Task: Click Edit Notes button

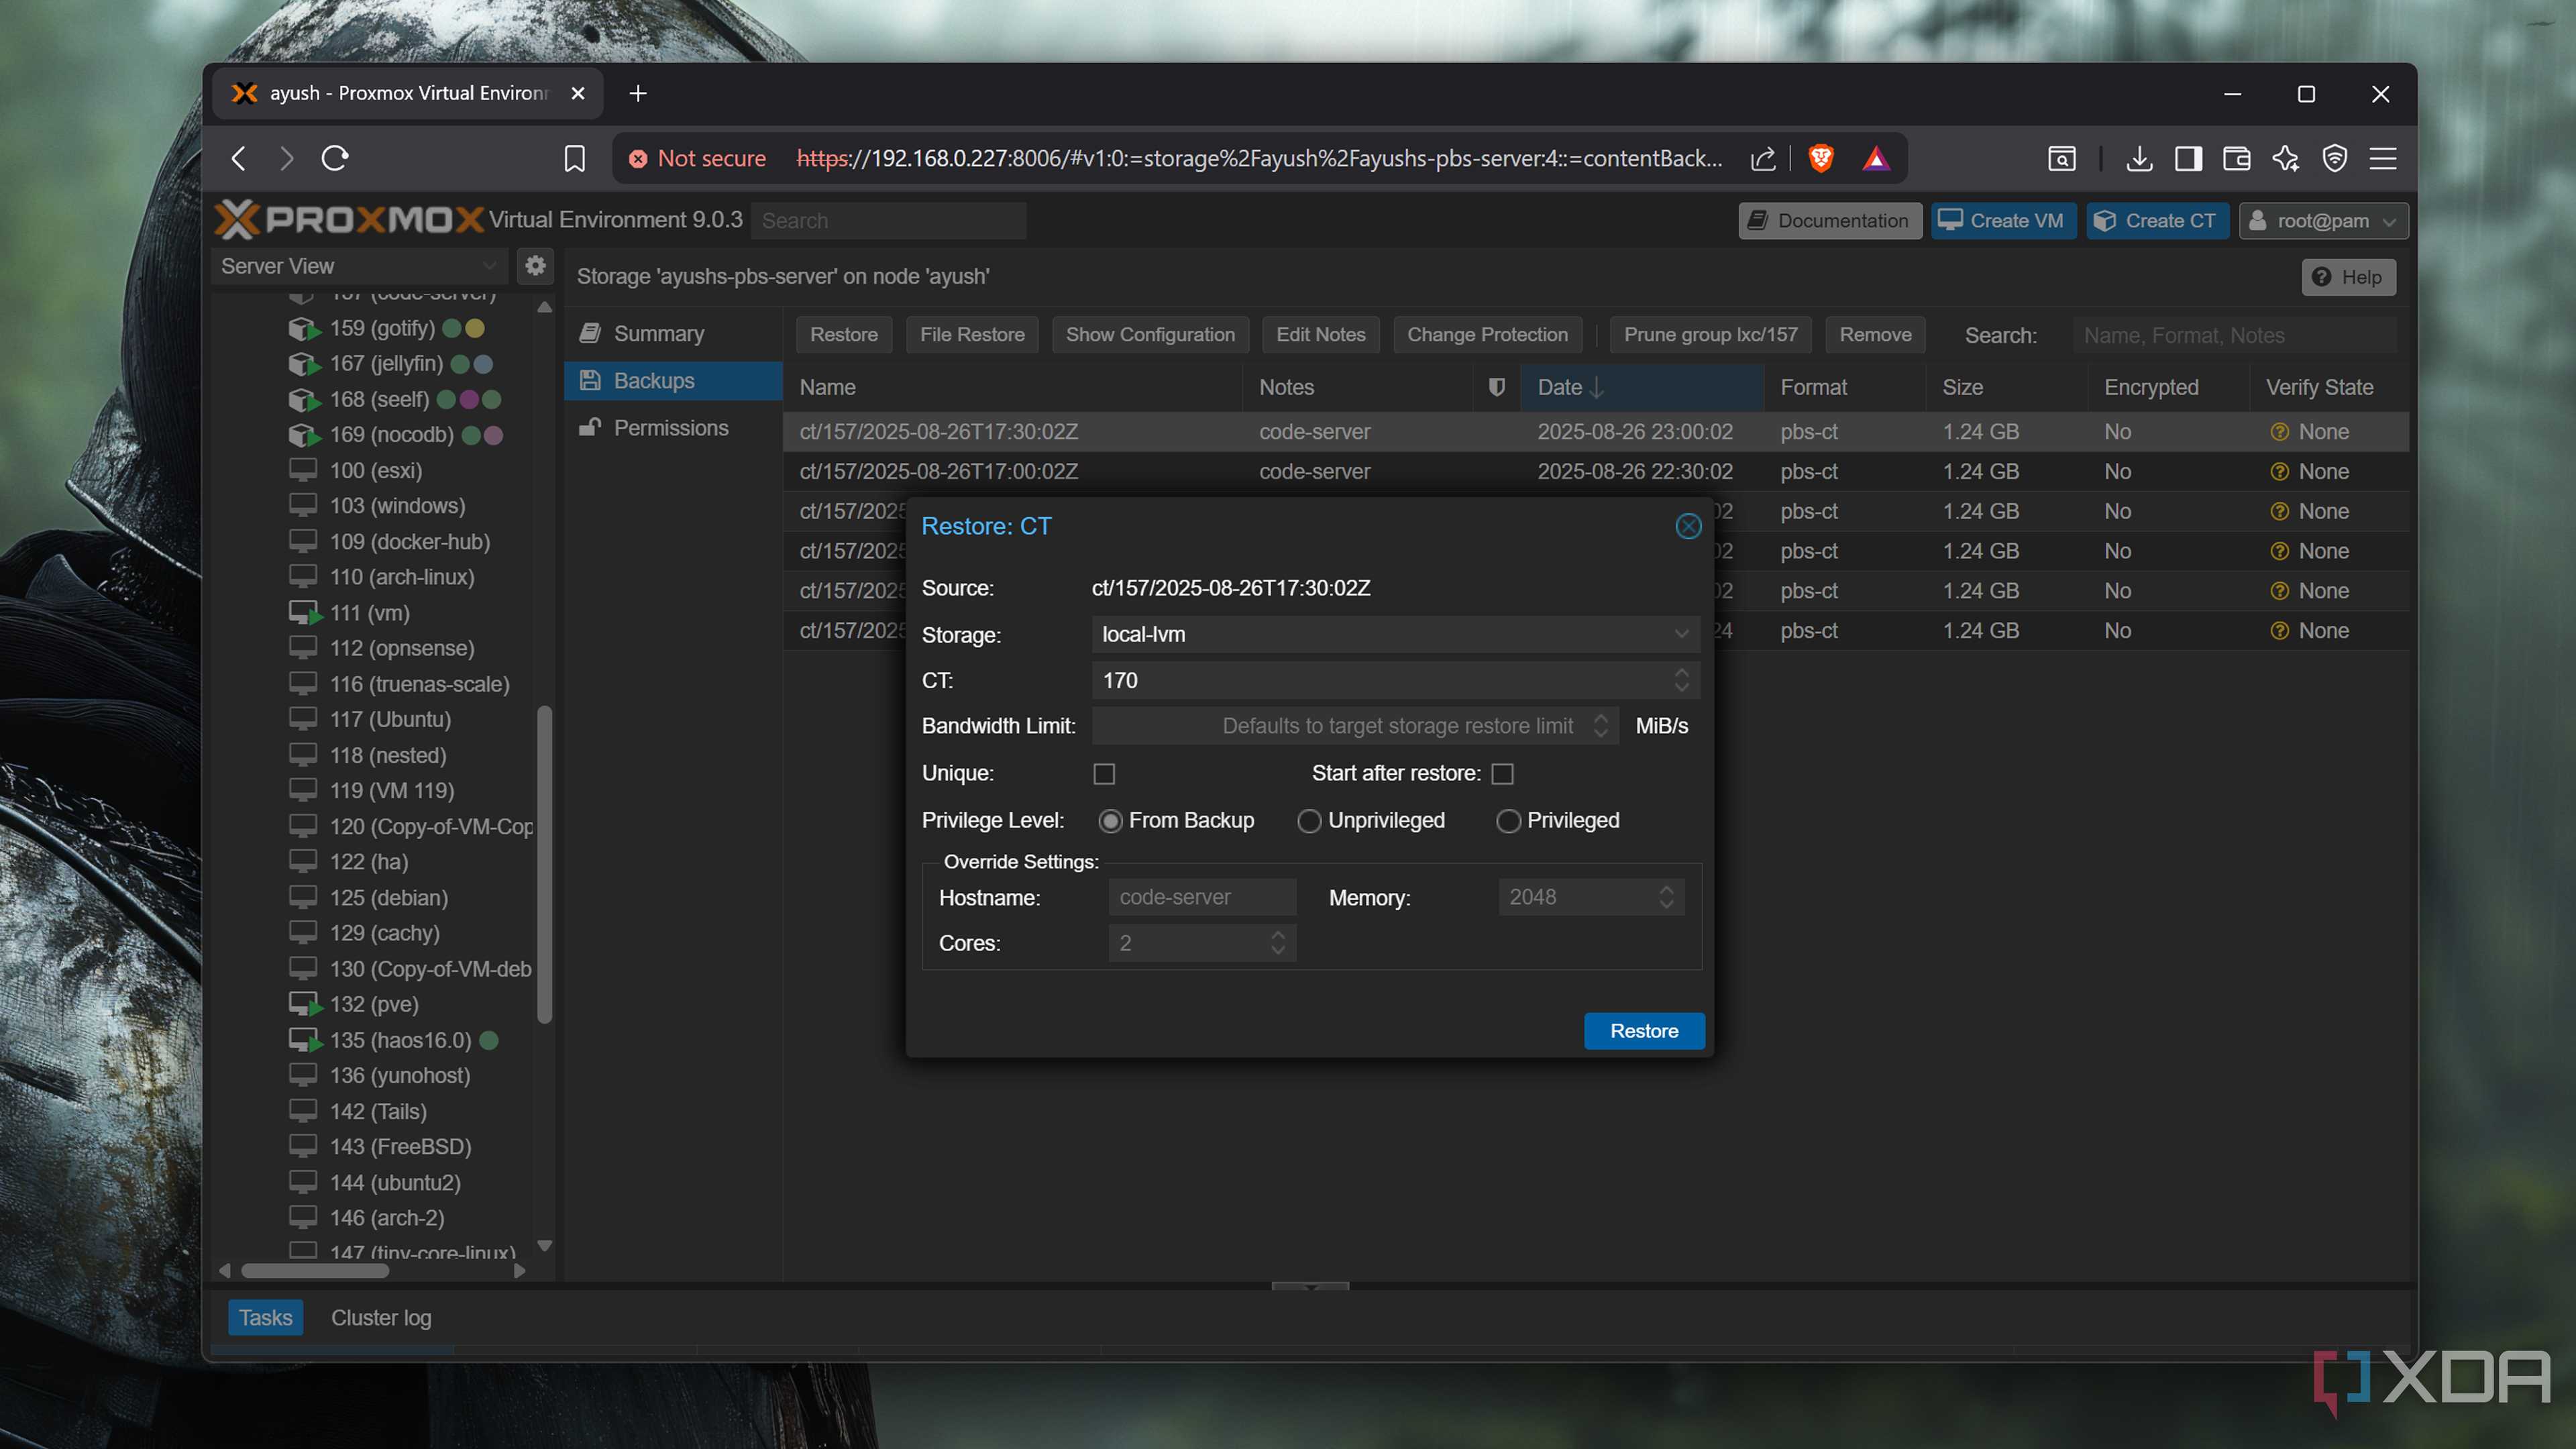Action: (1320, 335)
